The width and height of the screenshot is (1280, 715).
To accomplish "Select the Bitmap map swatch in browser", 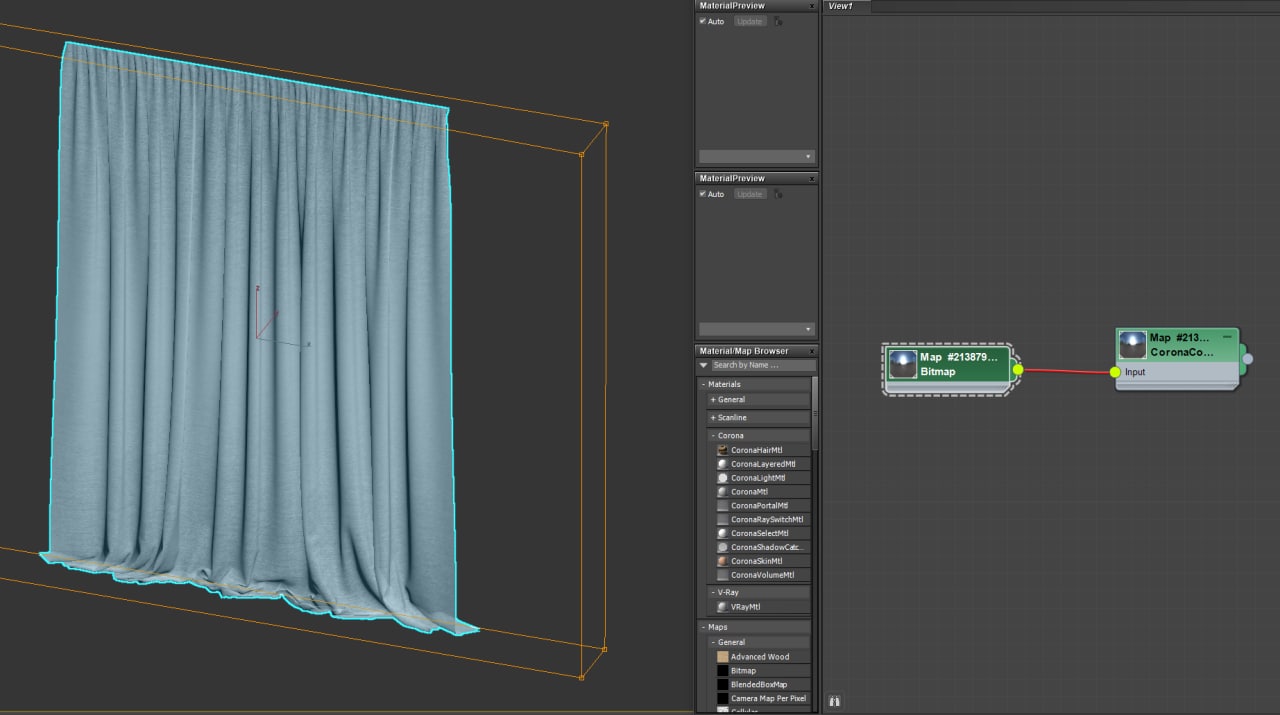I will coord(723,671).
